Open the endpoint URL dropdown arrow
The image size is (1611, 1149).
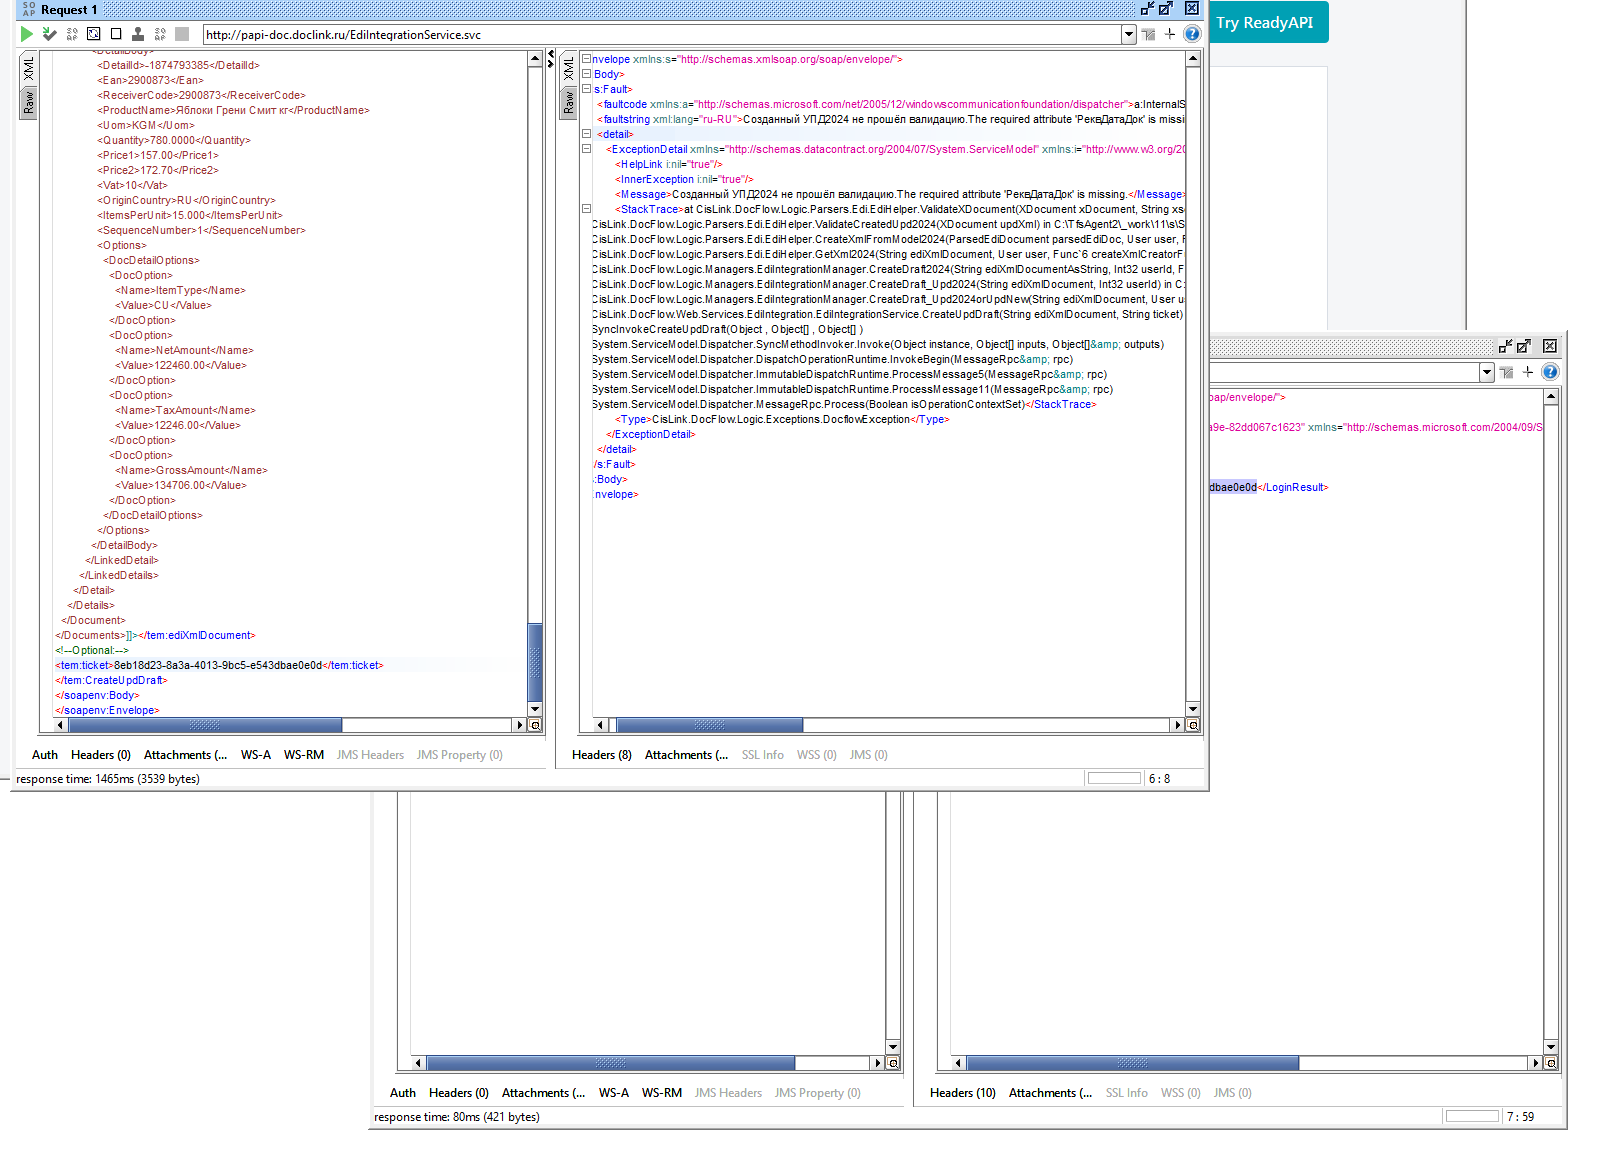pos(1129,34)
